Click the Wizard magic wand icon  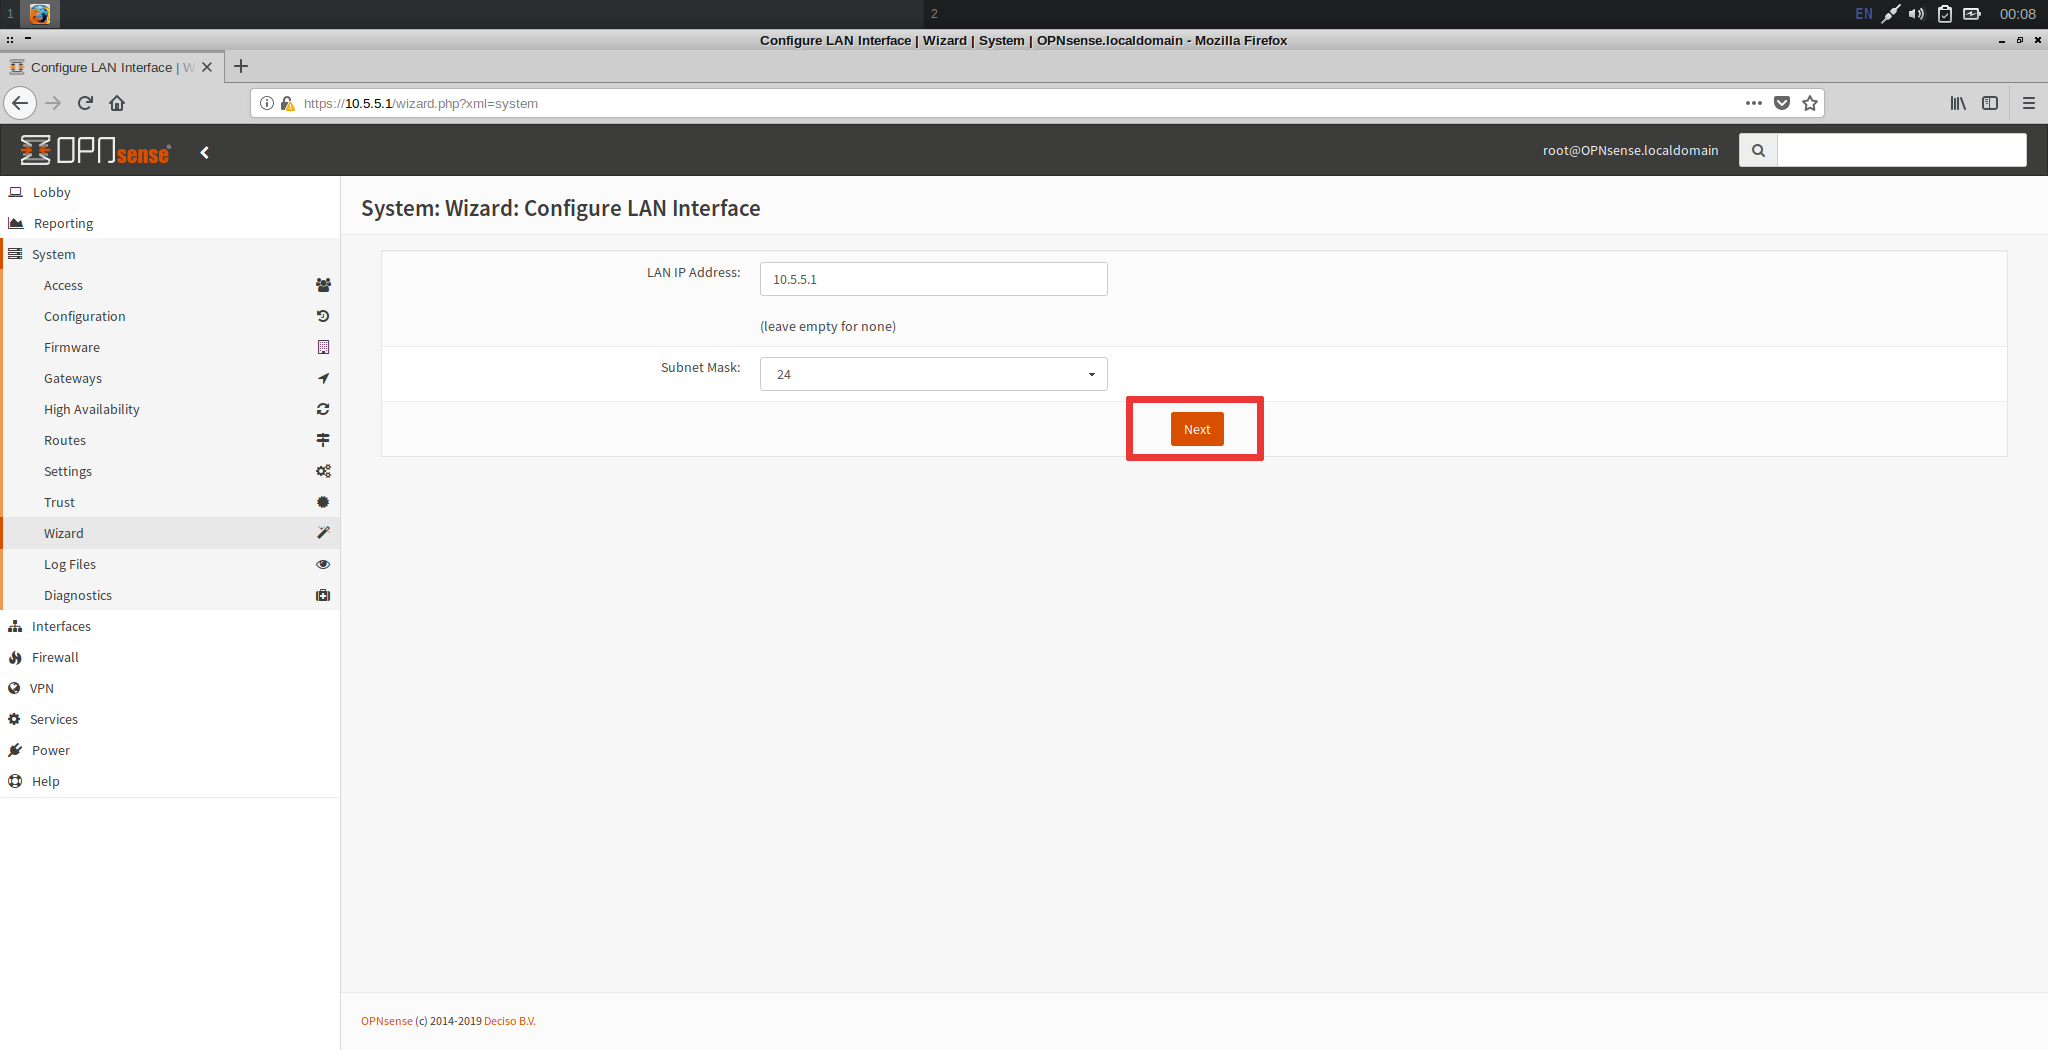click(323, 533)
